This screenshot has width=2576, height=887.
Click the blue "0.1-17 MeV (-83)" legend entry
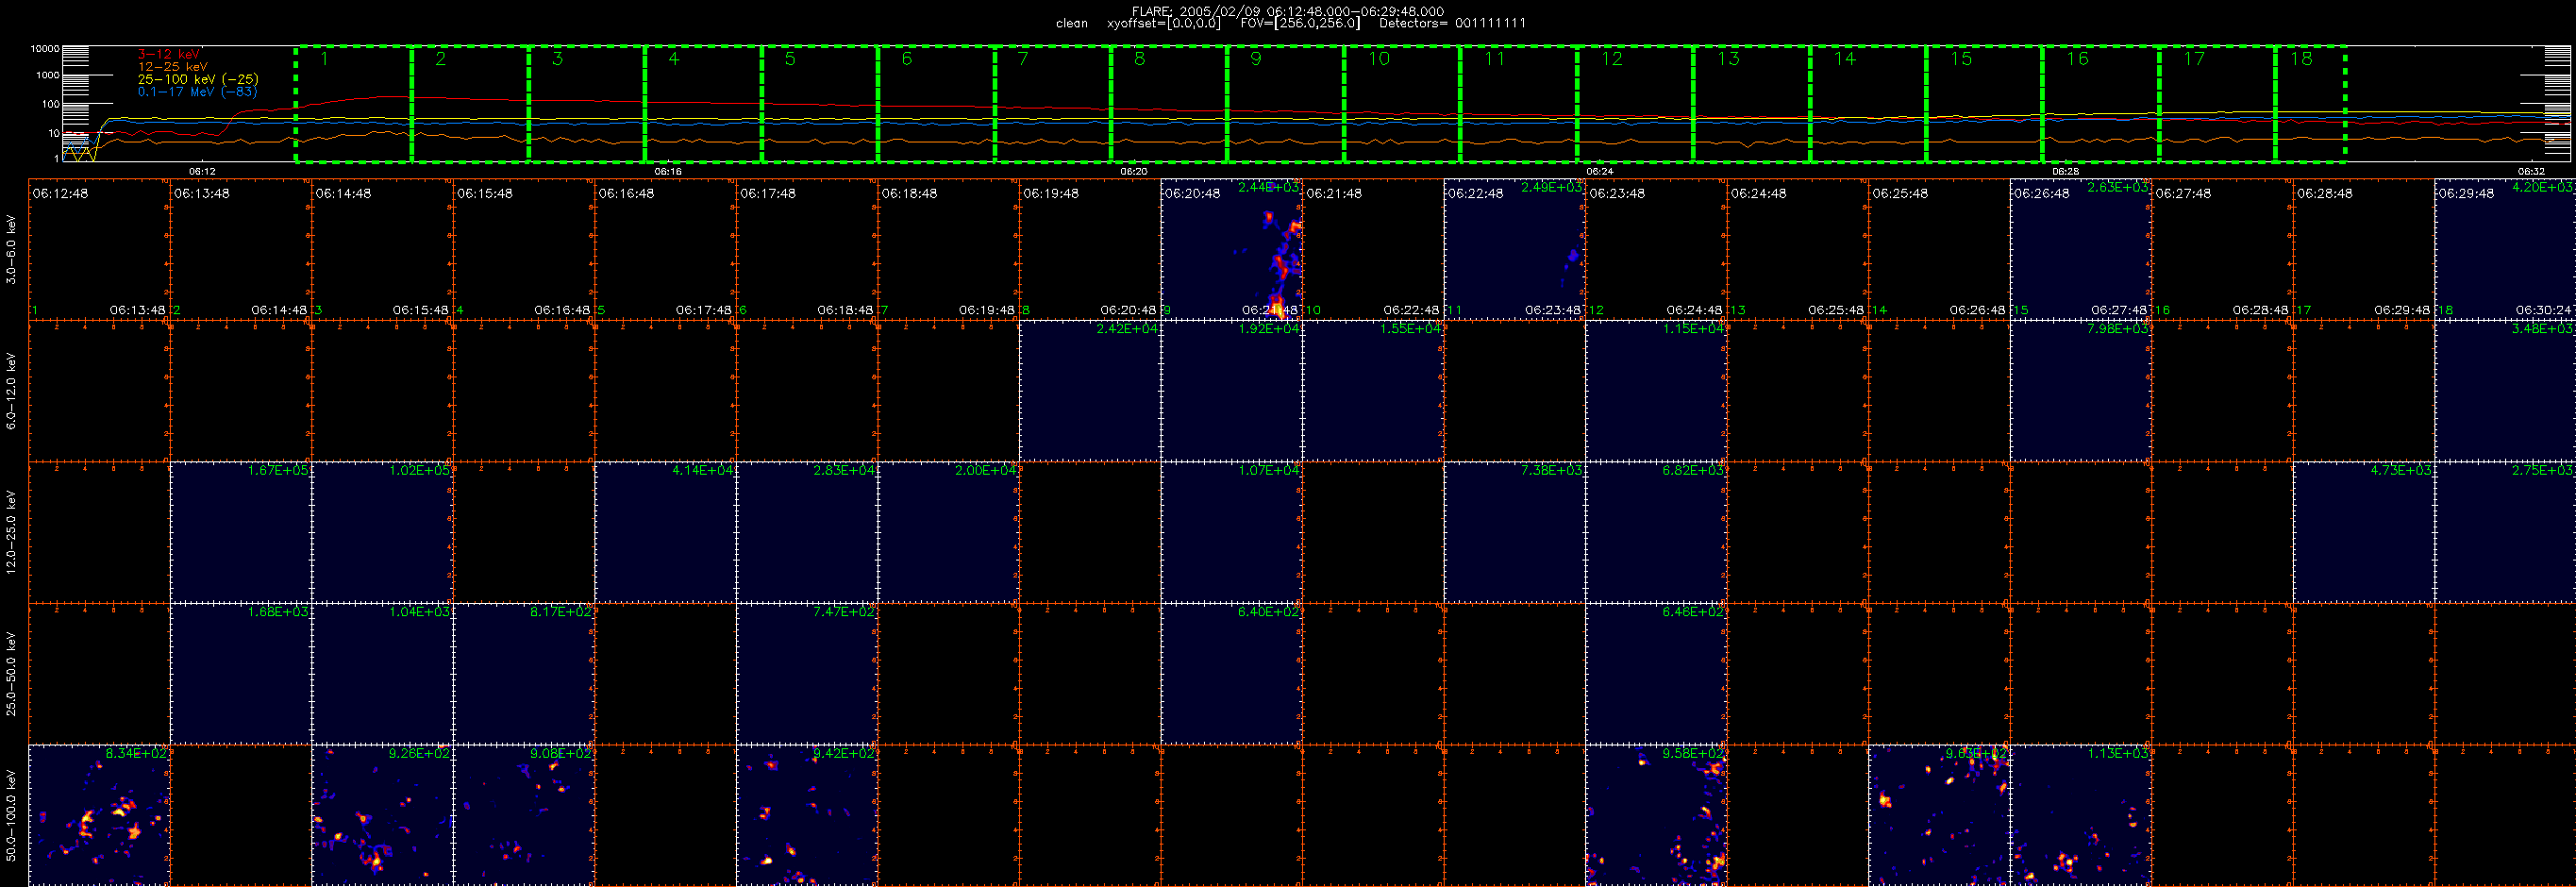[198, 92]
